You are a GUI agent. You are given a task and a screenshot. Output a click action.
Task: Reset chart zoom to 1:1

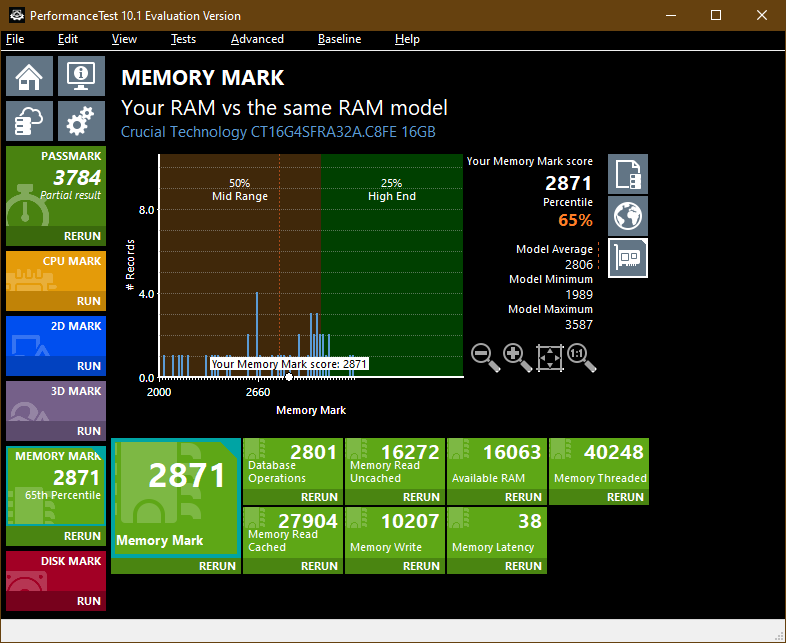[x=581, y=357]
